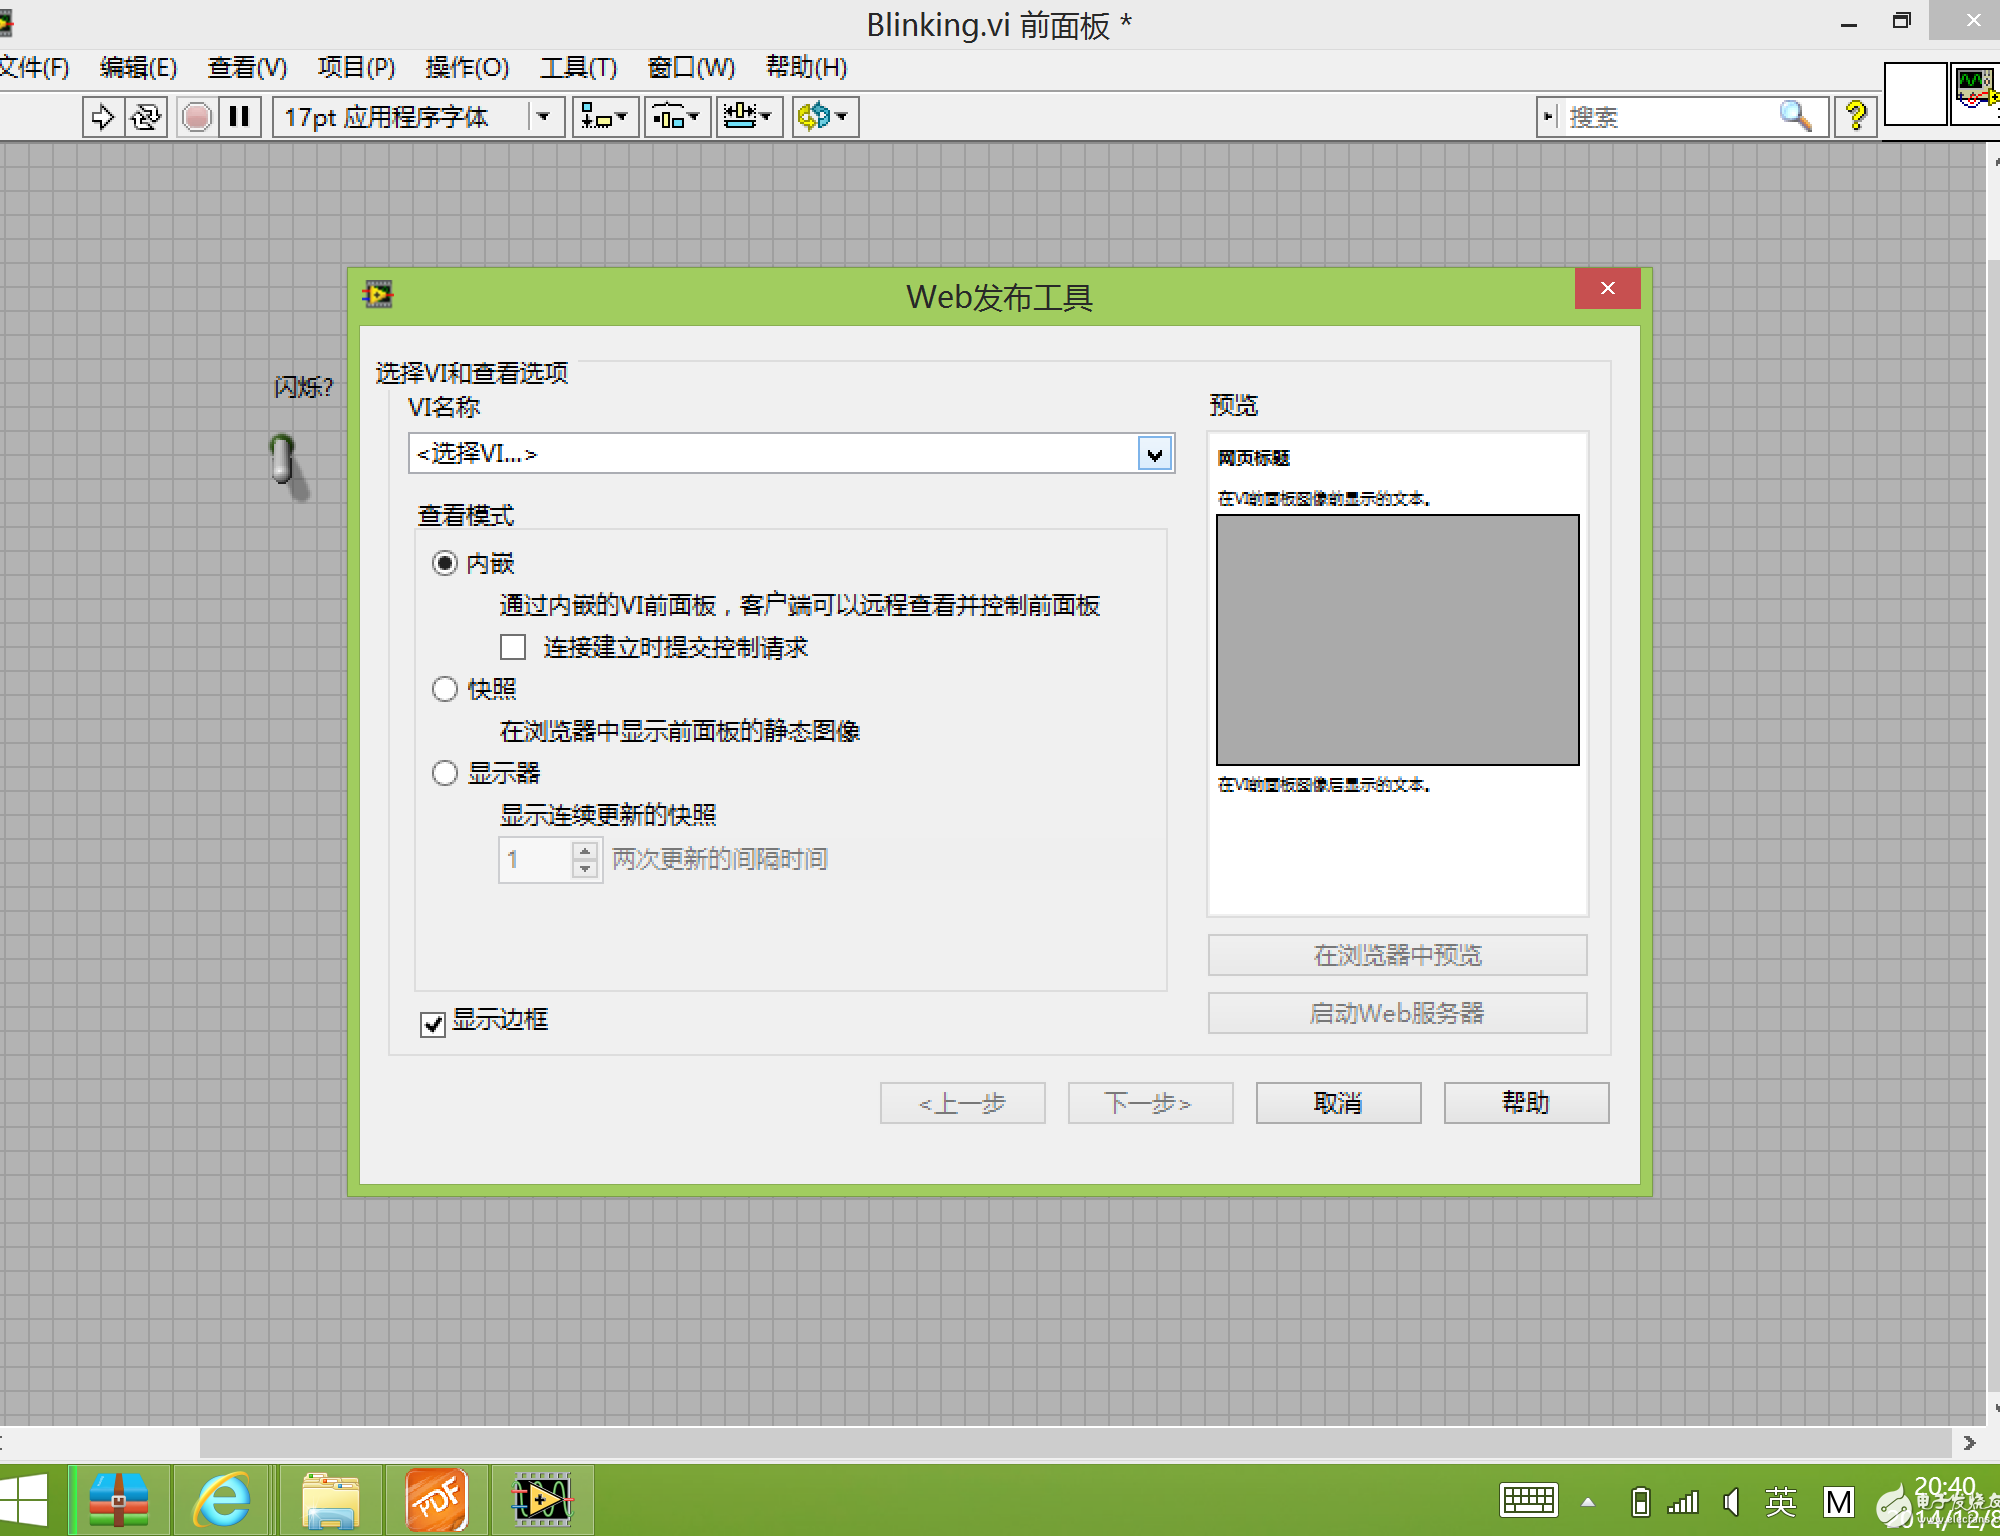Open the Reorder toolbar dropdown

point(825,117)
